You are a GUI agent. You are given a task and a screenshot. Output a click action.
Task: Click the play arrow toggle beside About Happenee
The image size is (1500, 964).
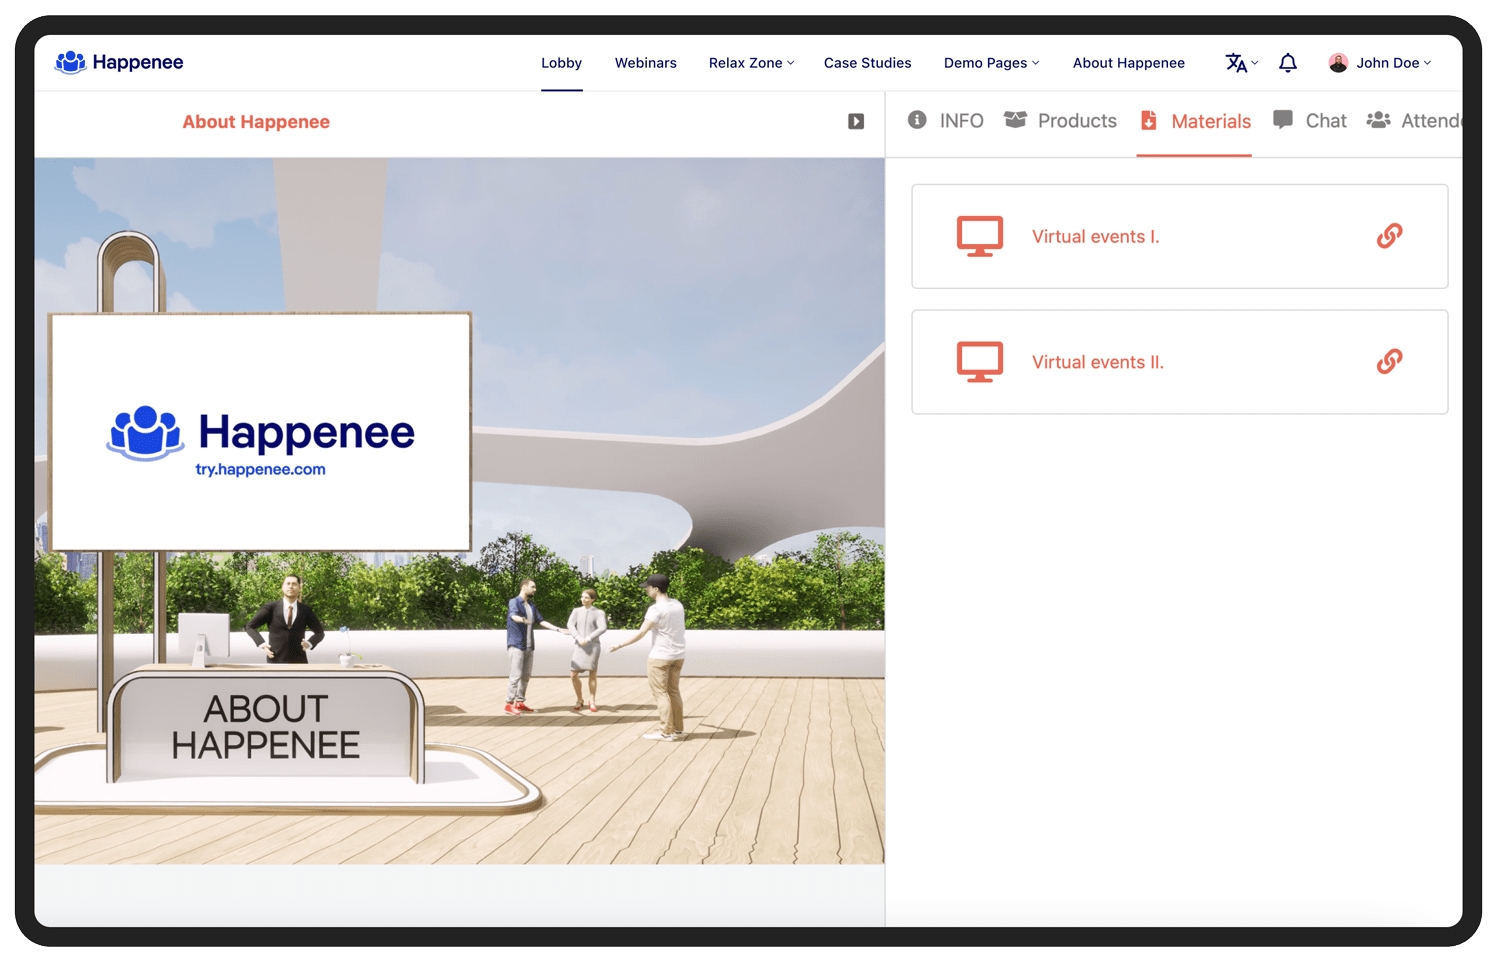click(x=856, y=121)
